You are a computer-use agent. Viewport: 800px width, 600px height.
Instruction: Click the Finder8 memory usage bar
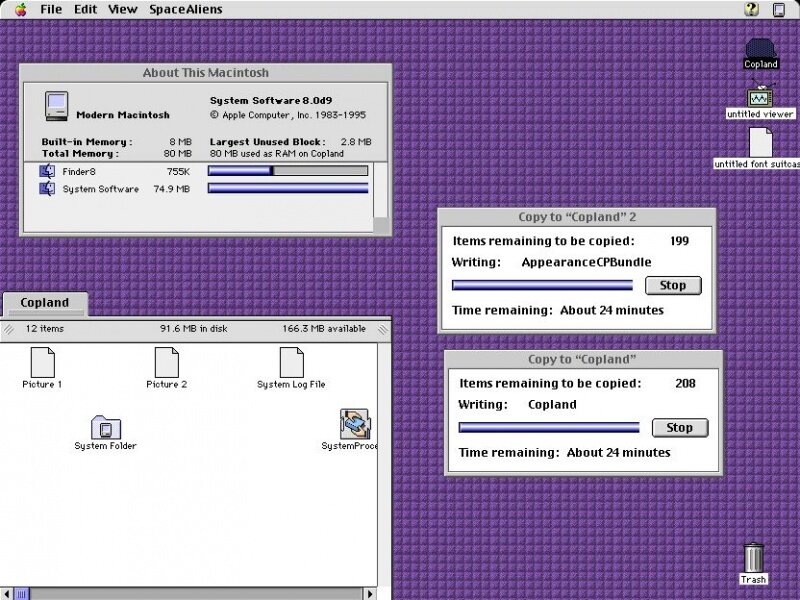point(288,171)
